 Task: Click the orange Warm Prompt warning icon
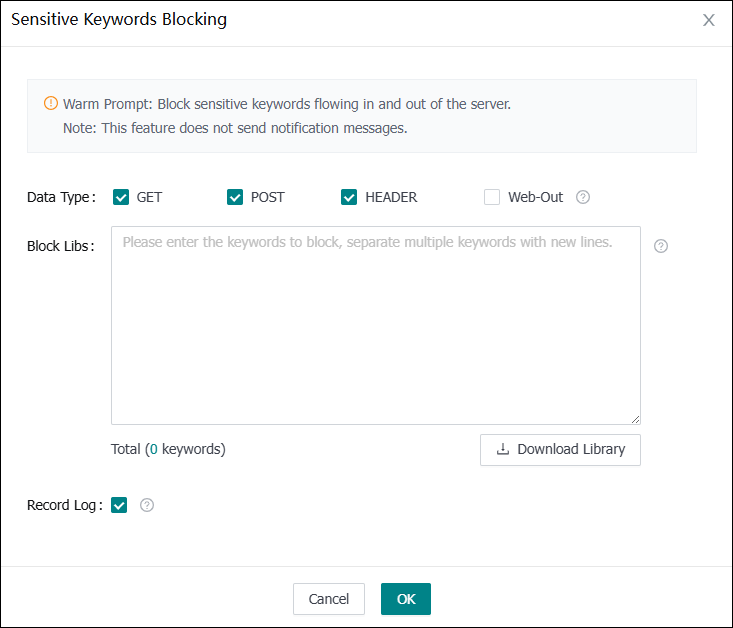[x=51, y=104]
